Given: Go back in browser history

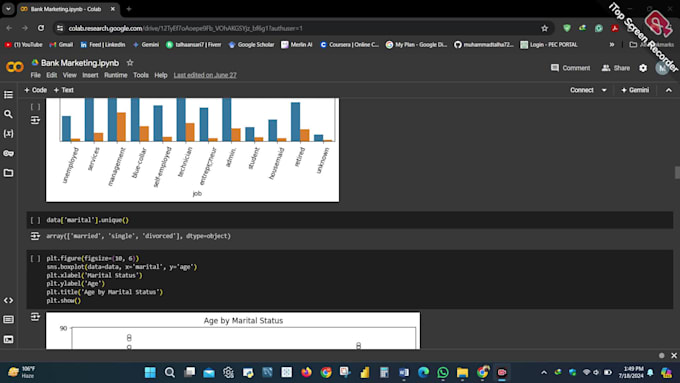Looking at the screenshot, I should click(9, 28).
